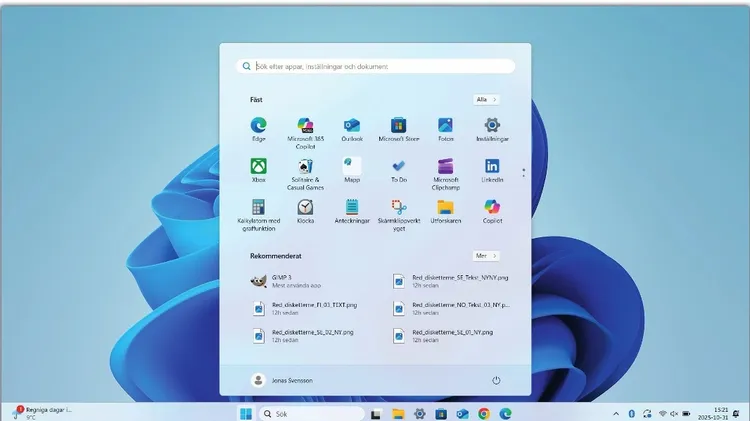Show more recommendations with Mer button
Screen dimensions: 750x421
coord(486,256)
